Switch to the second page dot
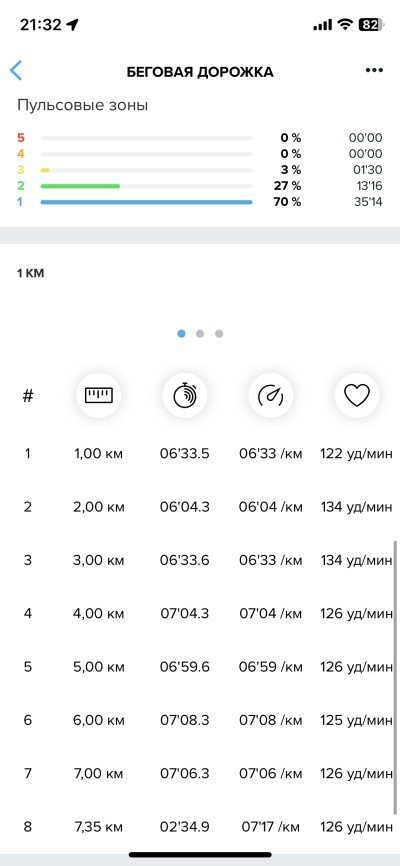400x866 pixels. pyautogui.click(x=200, y=334)
